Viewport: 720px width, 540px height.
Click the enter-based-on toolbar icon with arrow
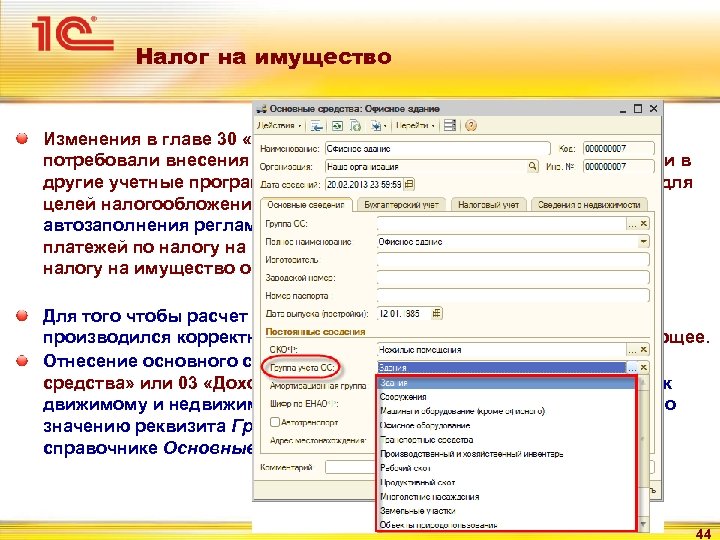point(377,125)
